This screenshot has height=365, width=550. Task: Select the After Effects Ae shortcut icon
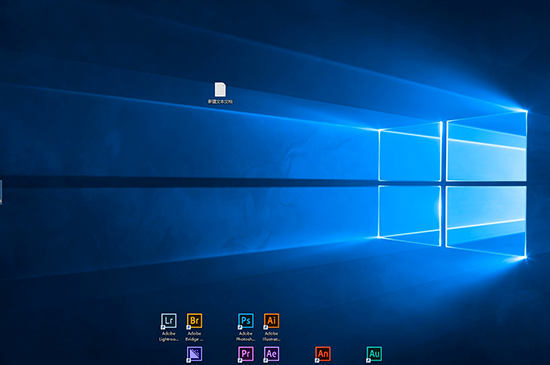(x=271, y=354)
